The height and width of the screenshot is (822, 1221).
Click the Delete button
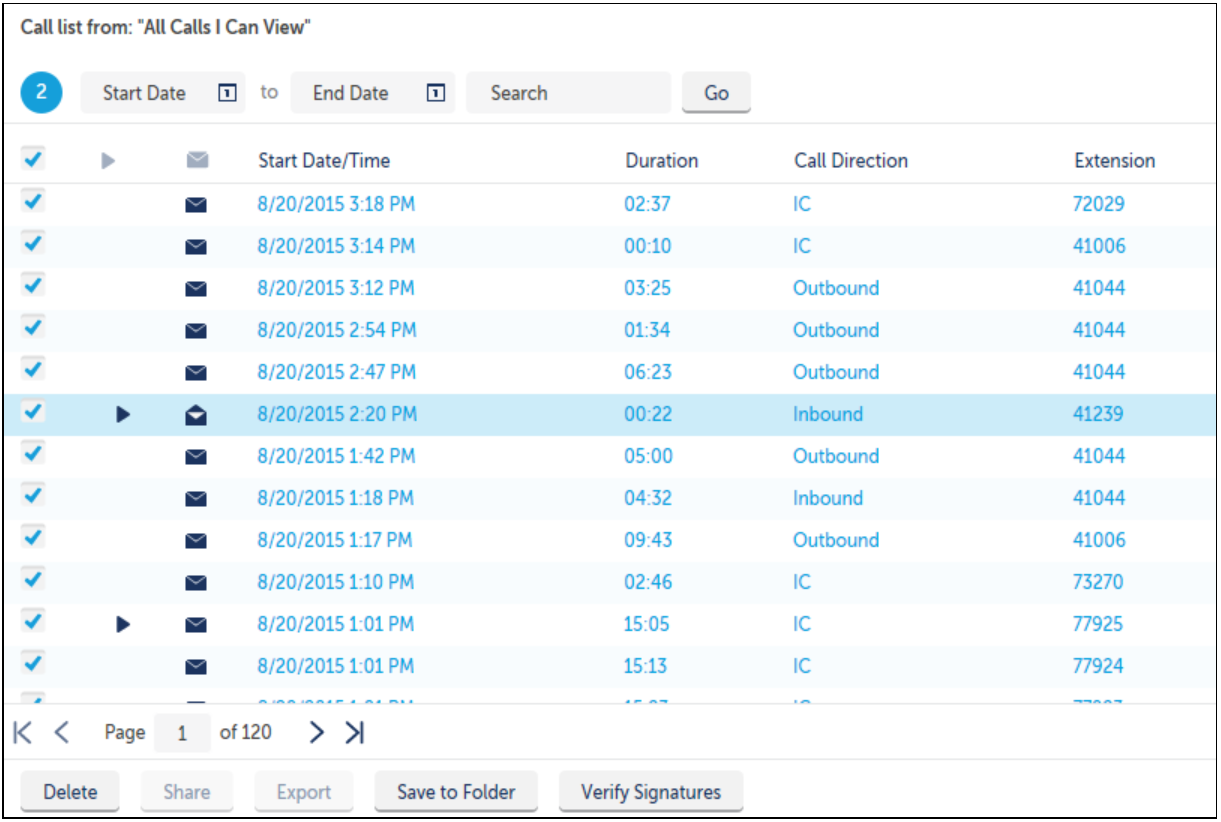tap(70, 792)
